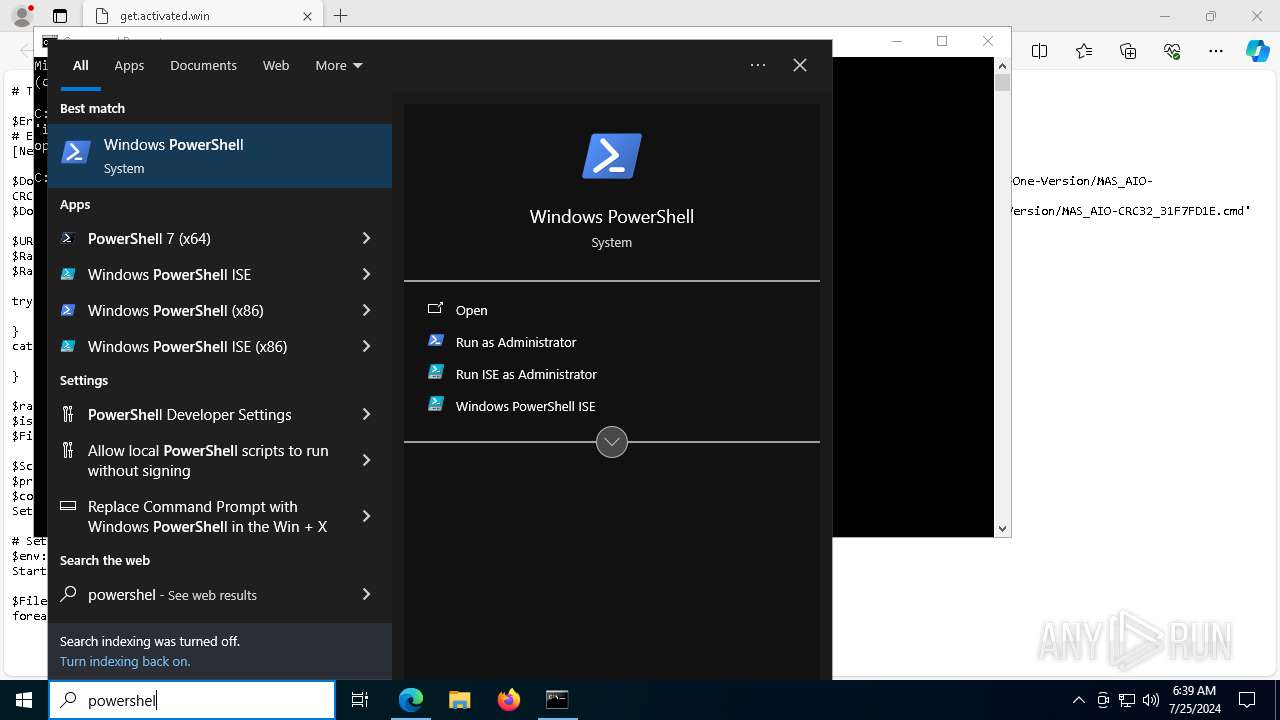Select the Apps search tab

tap(129, 65)
